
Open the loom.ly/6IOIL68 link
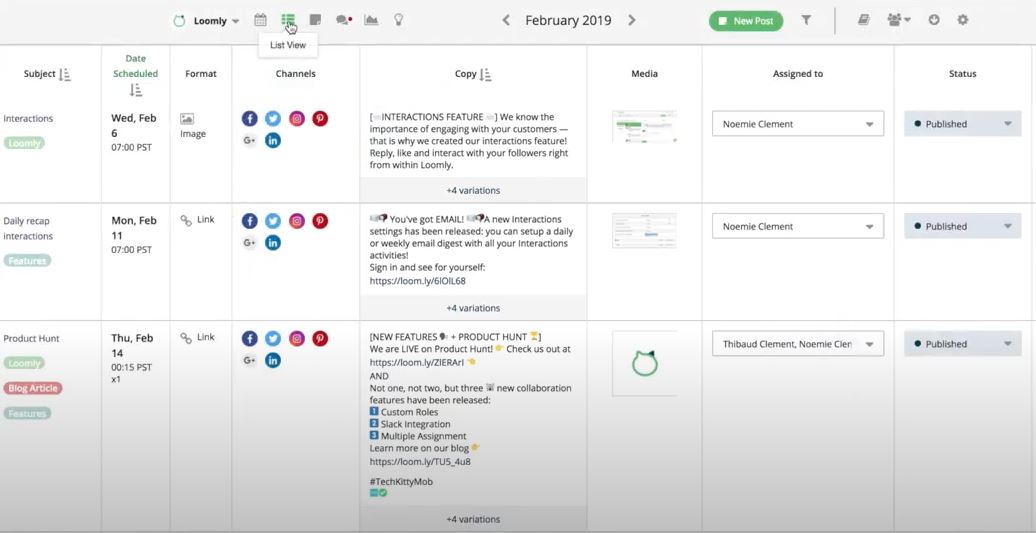417,281
